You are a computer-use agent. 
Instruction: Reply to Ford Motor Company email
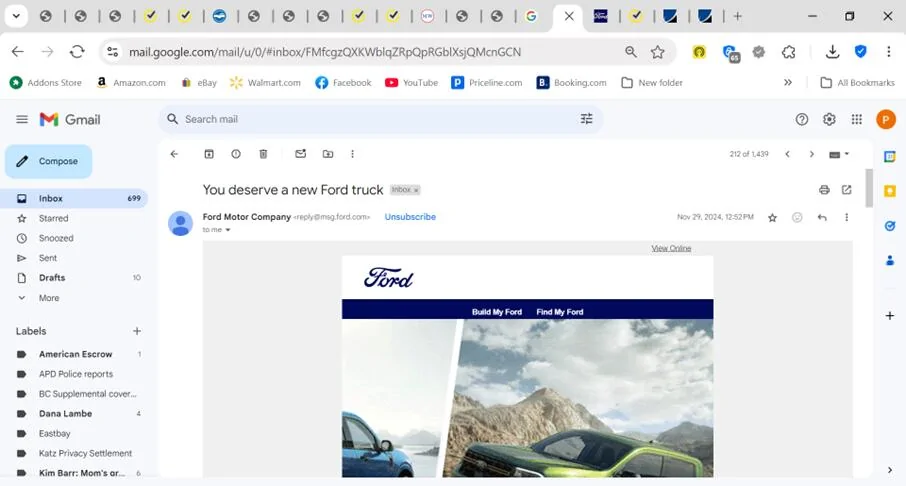coord(822,217)
